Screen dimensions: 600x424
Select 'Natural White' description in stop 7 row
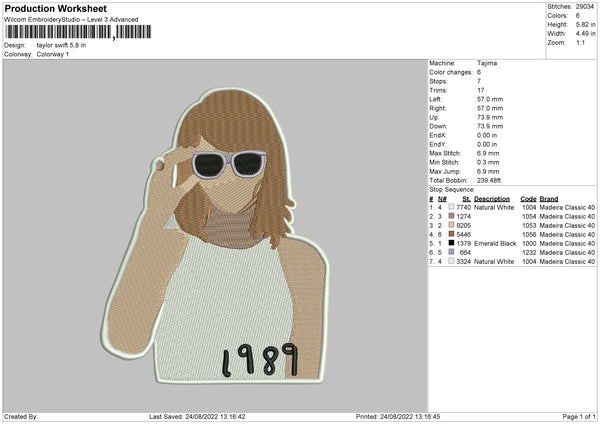(494, 262)
